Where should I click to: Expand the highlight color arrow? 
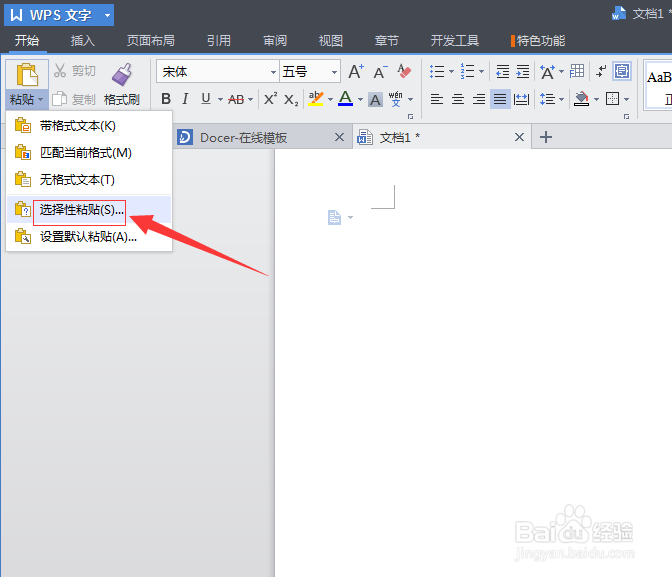(330, 100)
